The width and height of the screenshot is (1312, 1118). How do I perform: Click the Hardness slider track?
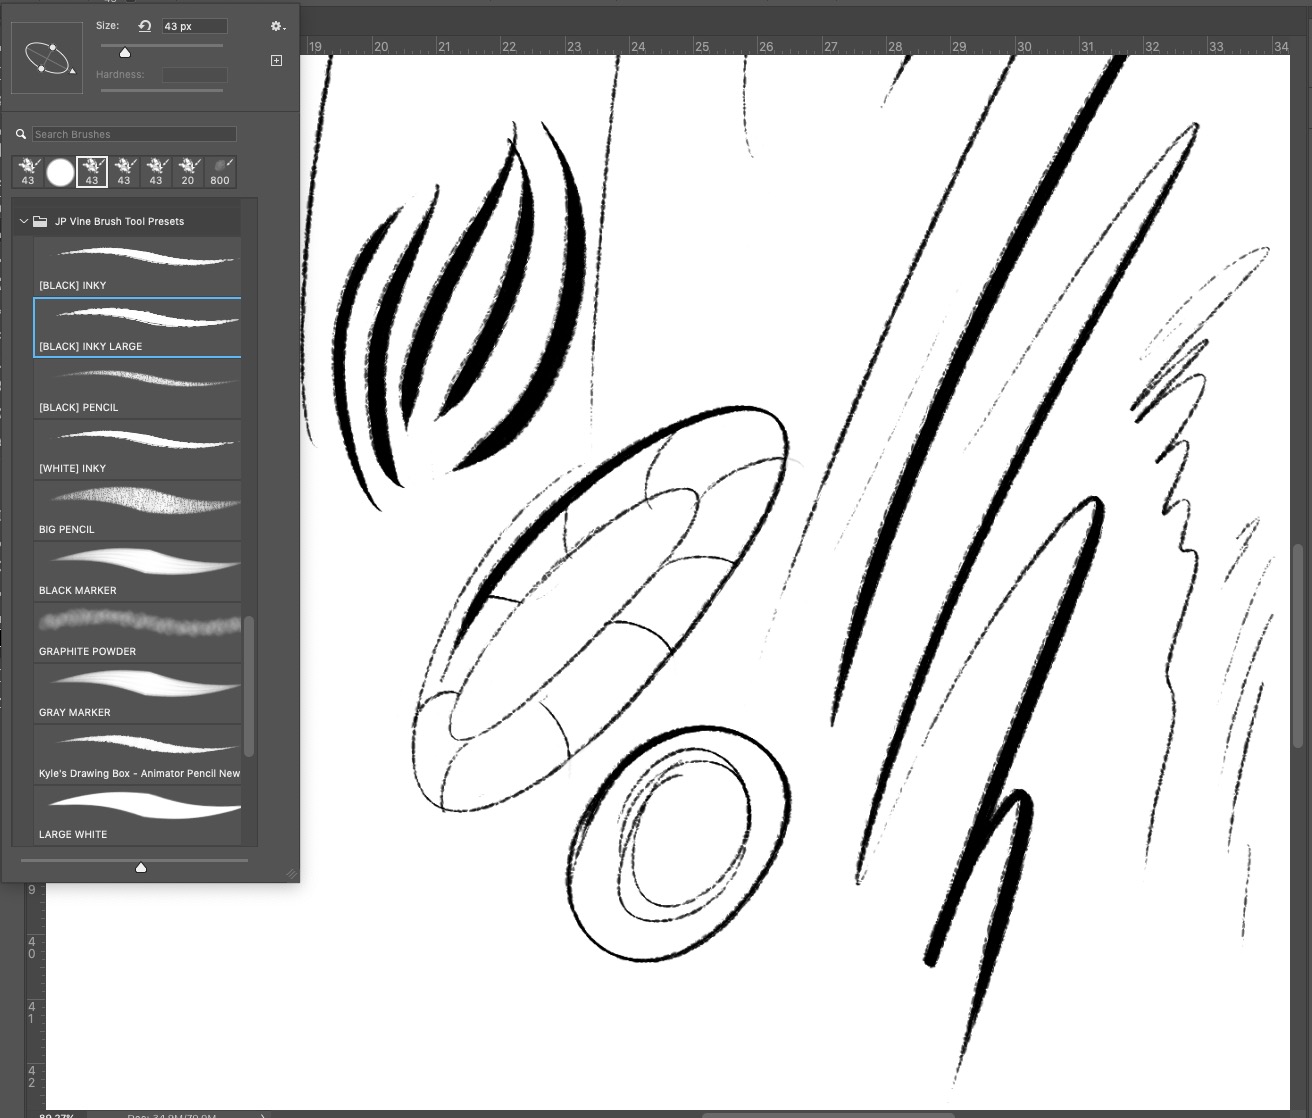pos(162,90)
